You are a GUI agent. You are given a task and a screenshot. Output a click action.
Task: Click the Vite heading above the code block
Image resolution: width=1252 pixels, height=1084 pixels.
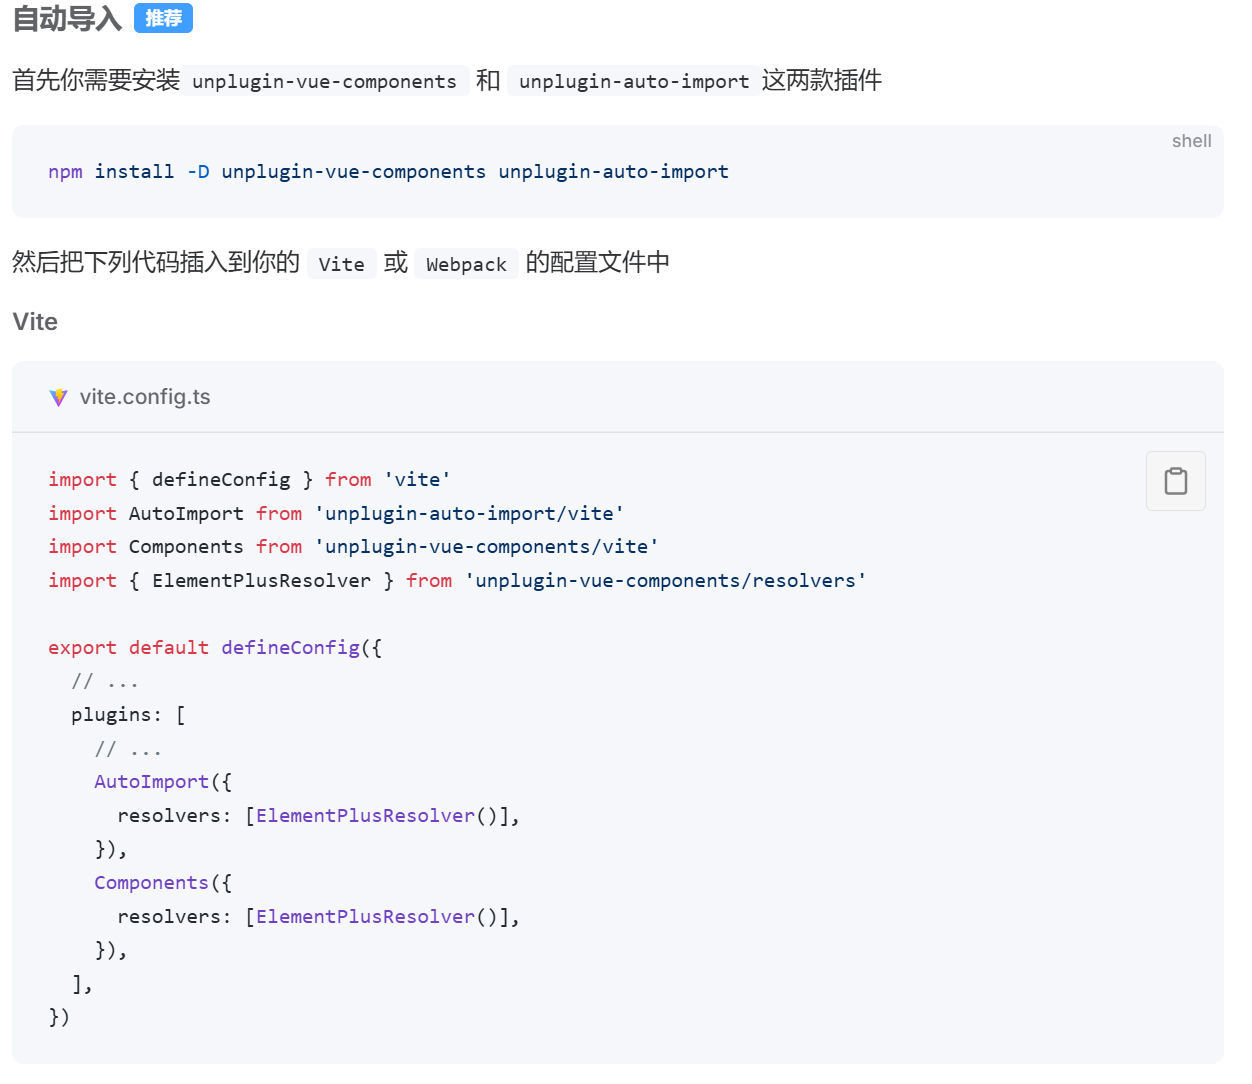point(35,322)
